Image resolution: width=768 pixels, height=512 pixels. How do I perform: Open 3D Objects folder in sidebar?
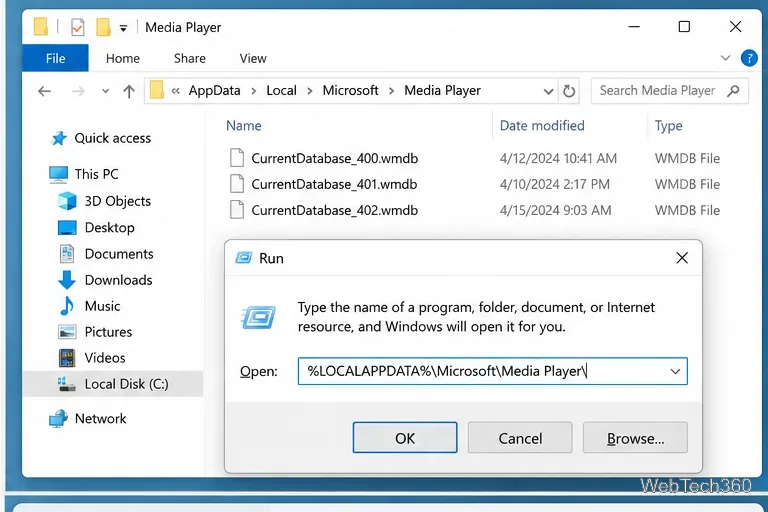[118, 201]
